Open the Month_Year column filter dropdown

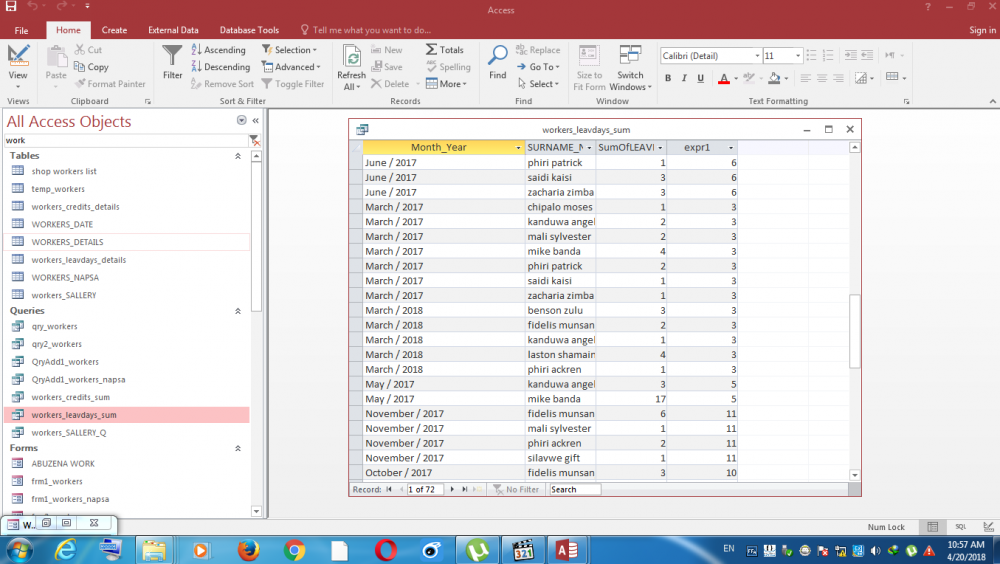click(x=518, y=148)
